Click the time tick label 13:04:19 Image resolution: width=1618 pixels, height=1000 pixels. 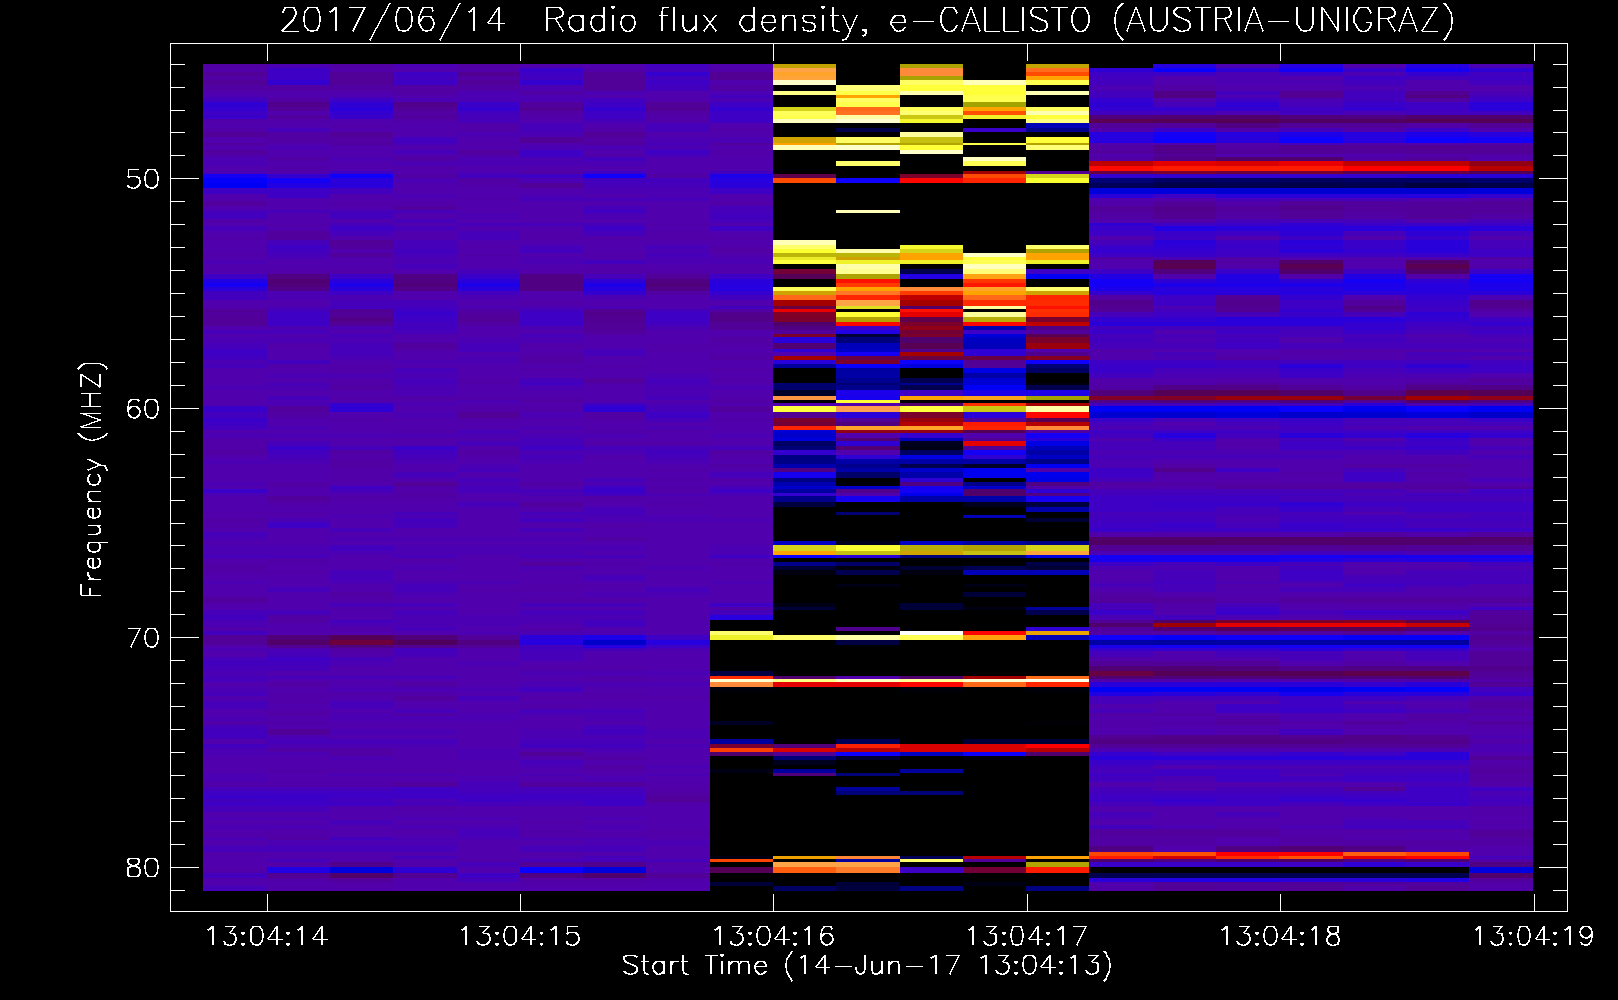1533,937
